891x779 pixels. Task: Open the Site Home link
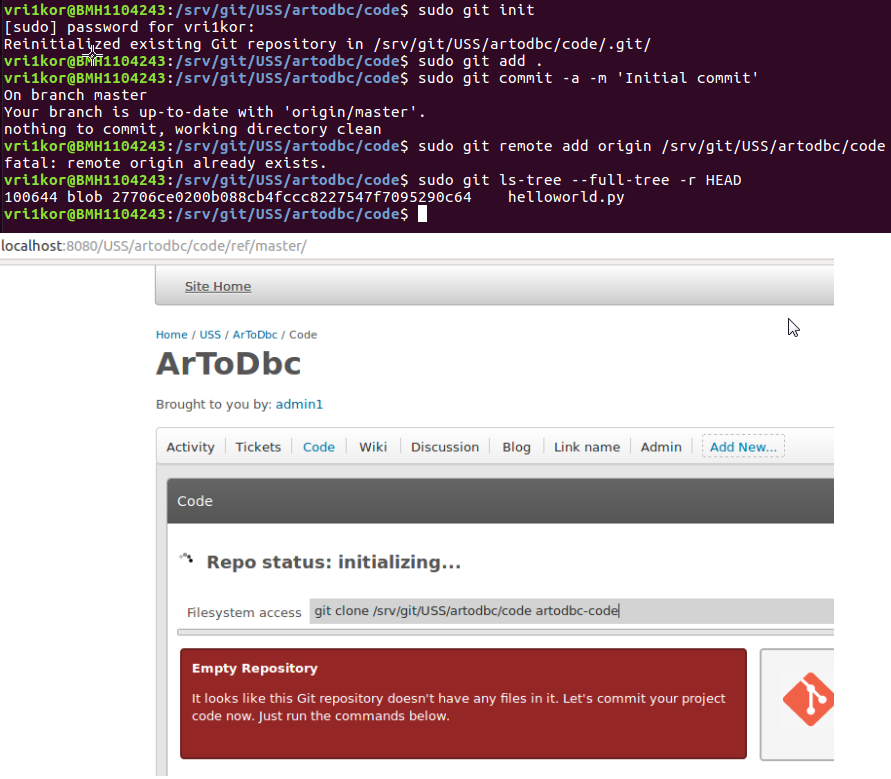[x=217, y=287]
